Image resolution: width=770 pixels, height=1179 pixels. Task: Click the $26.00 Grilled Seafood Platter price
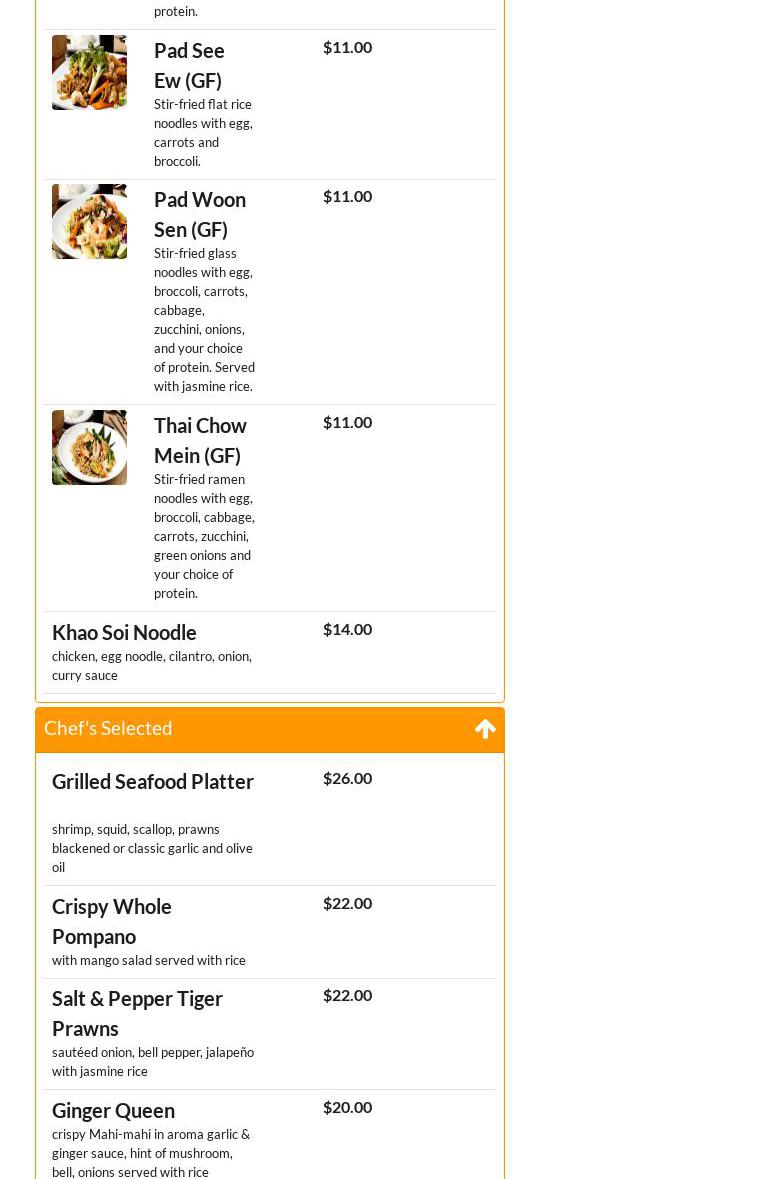[347, 778]
